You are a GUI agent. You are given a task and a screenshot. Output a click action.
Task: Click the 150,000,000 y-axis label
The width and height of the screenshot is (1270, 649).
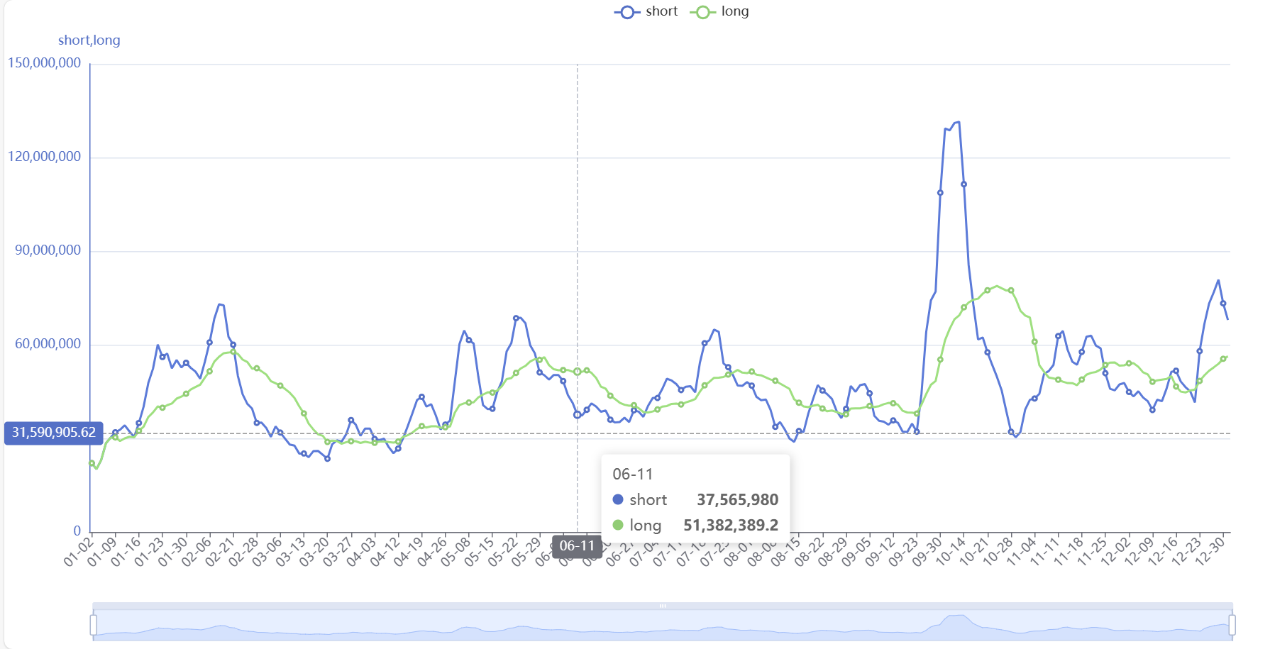click(x=44, y=63)
